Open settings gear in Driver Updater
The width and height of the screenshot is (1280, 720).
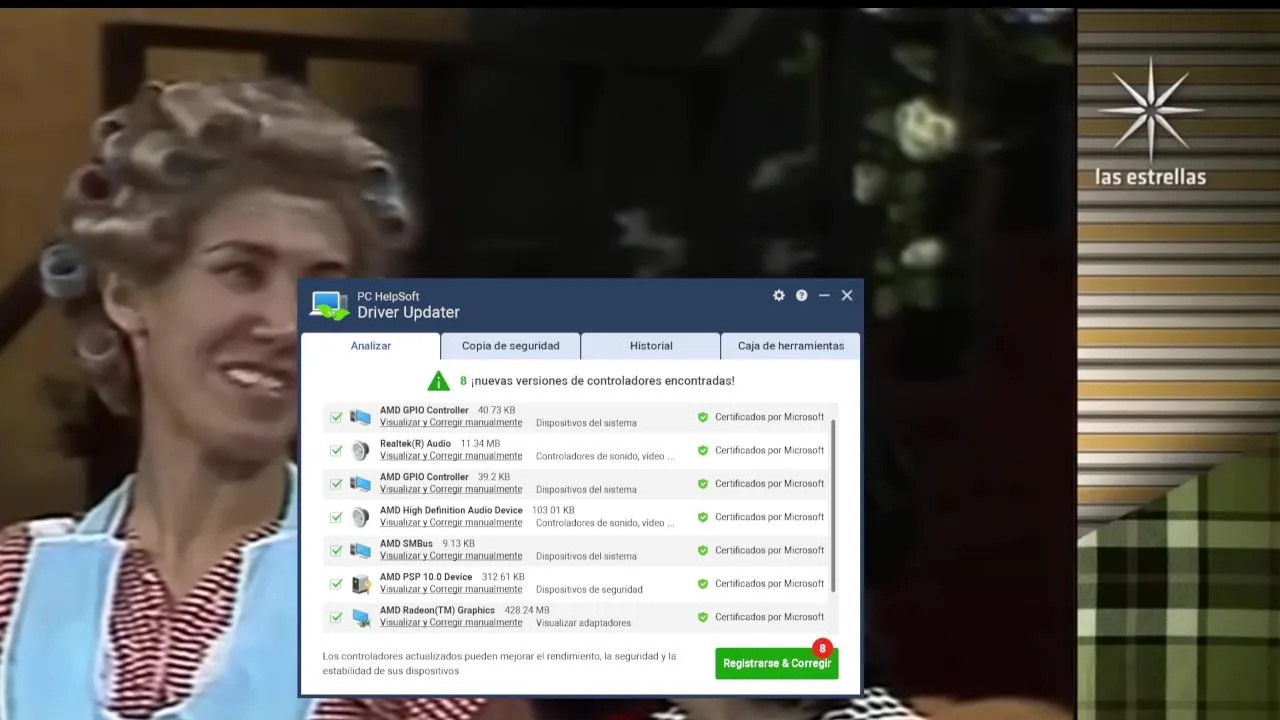(x=779, y=295)
